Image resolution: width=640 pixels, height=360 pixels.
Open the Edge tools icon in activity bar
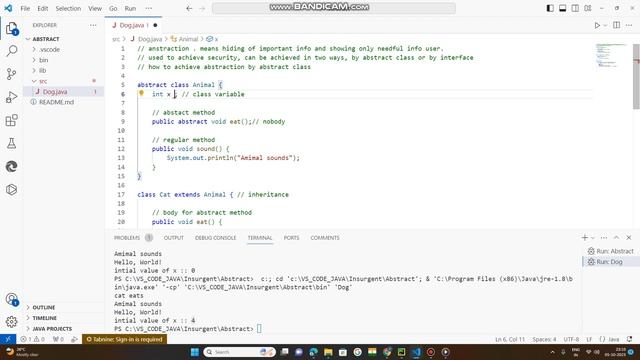tap(12, 166)
